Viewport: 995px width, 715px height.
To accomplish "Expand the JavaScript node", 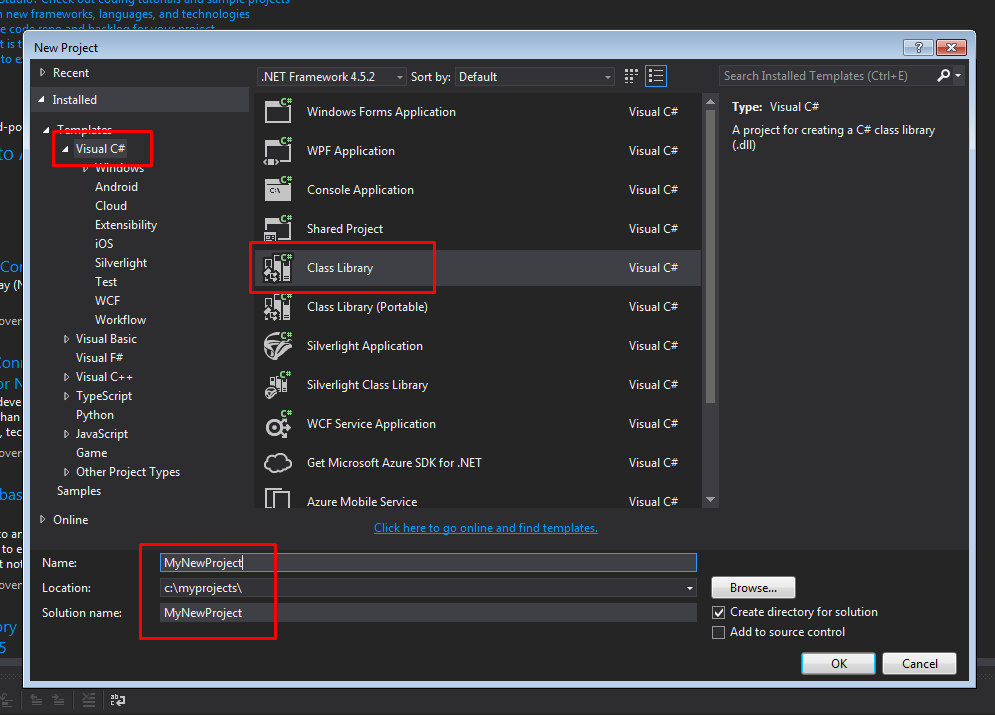I will [66, 435].
